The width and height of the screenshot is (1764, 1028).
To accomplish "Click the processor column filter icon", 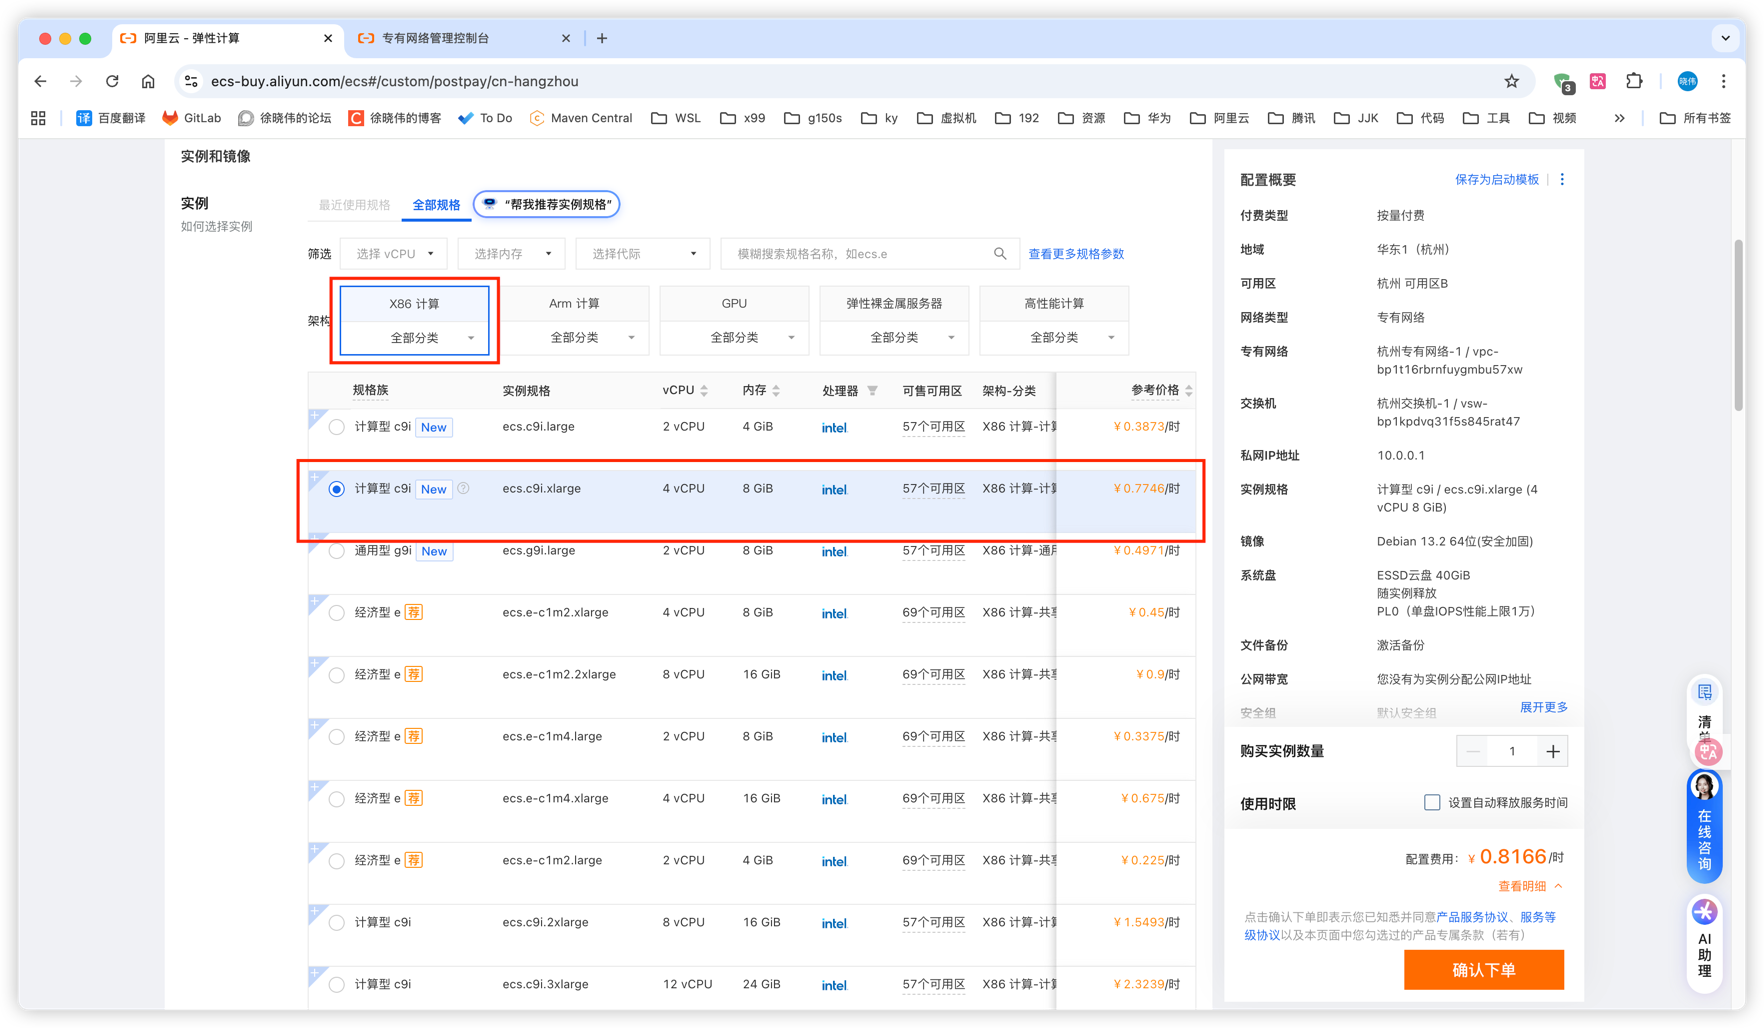I will (x=872, y=391).
